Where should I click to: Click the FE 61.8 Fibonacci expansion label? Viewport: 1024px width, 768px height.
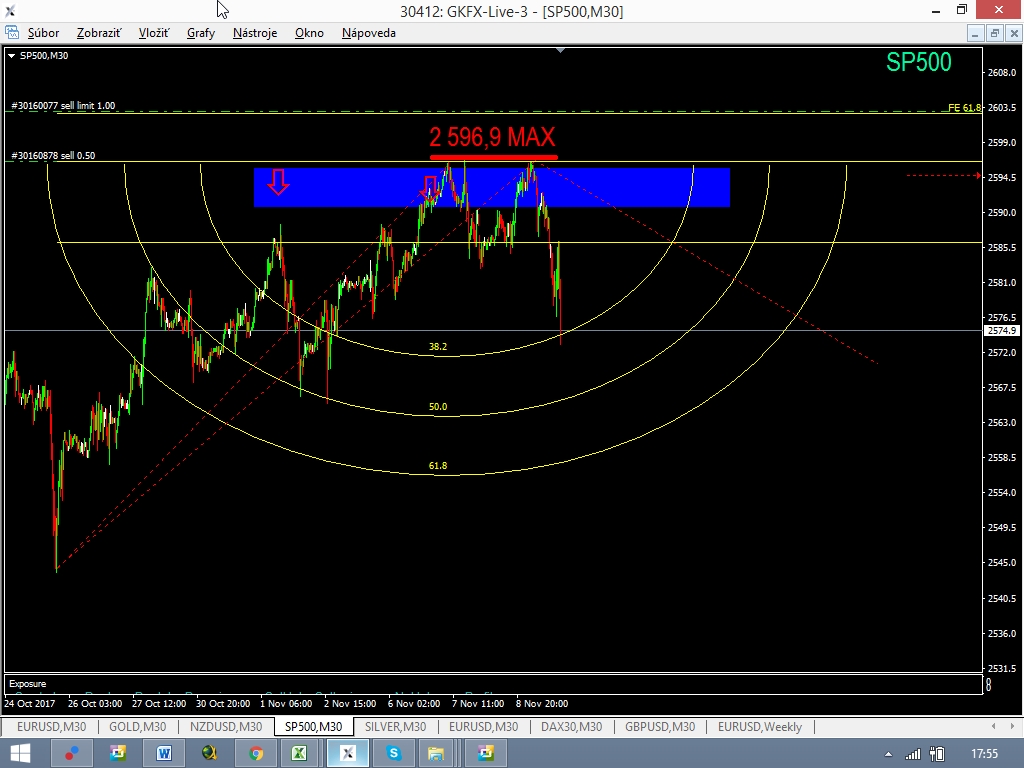coord(964,108)
